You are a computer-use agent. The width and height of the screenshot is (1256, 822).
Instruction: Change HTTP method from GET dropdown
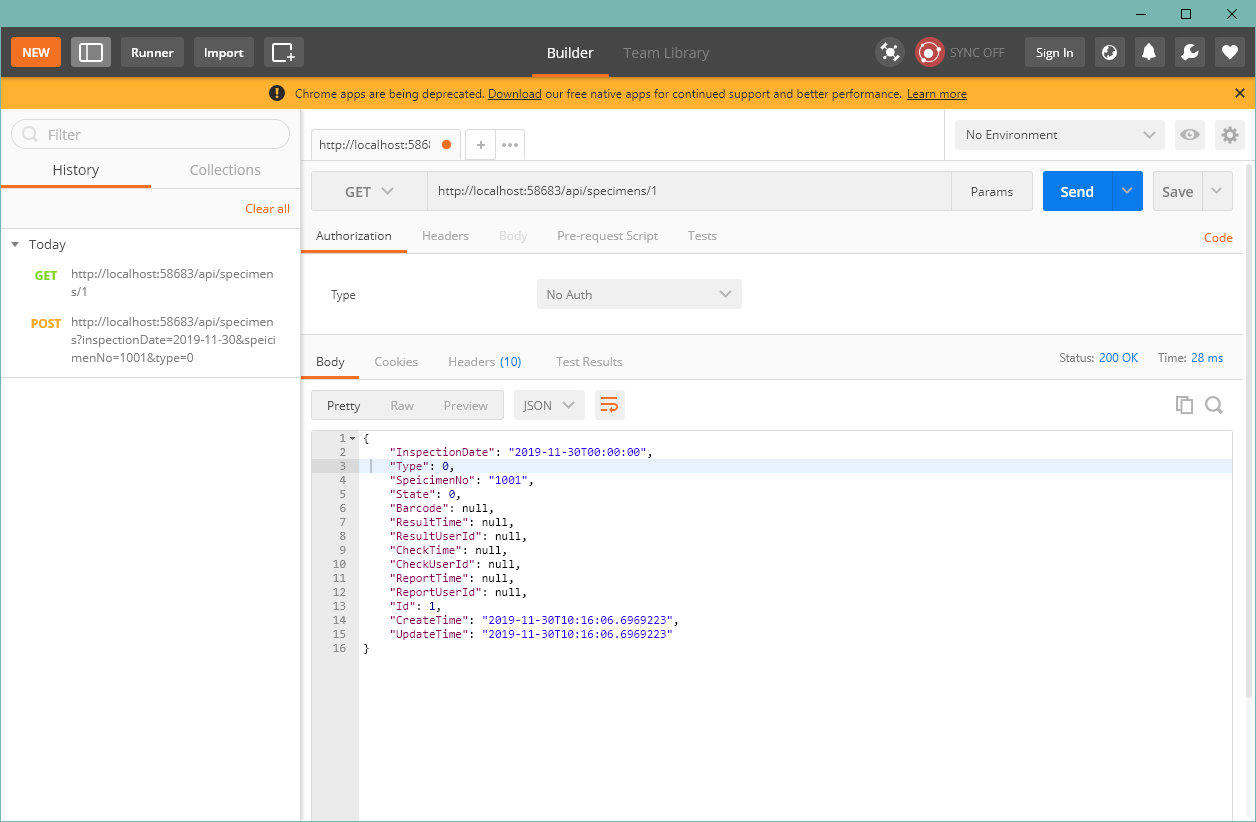(369, 191)
